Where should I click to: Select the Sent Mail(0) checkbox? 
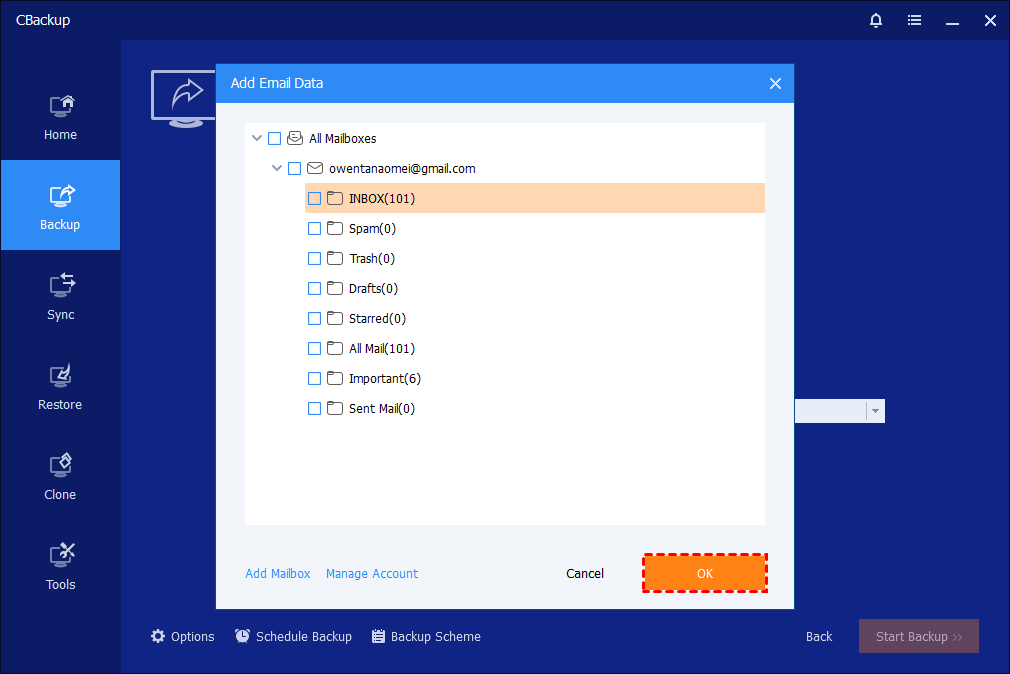[314, 409]
